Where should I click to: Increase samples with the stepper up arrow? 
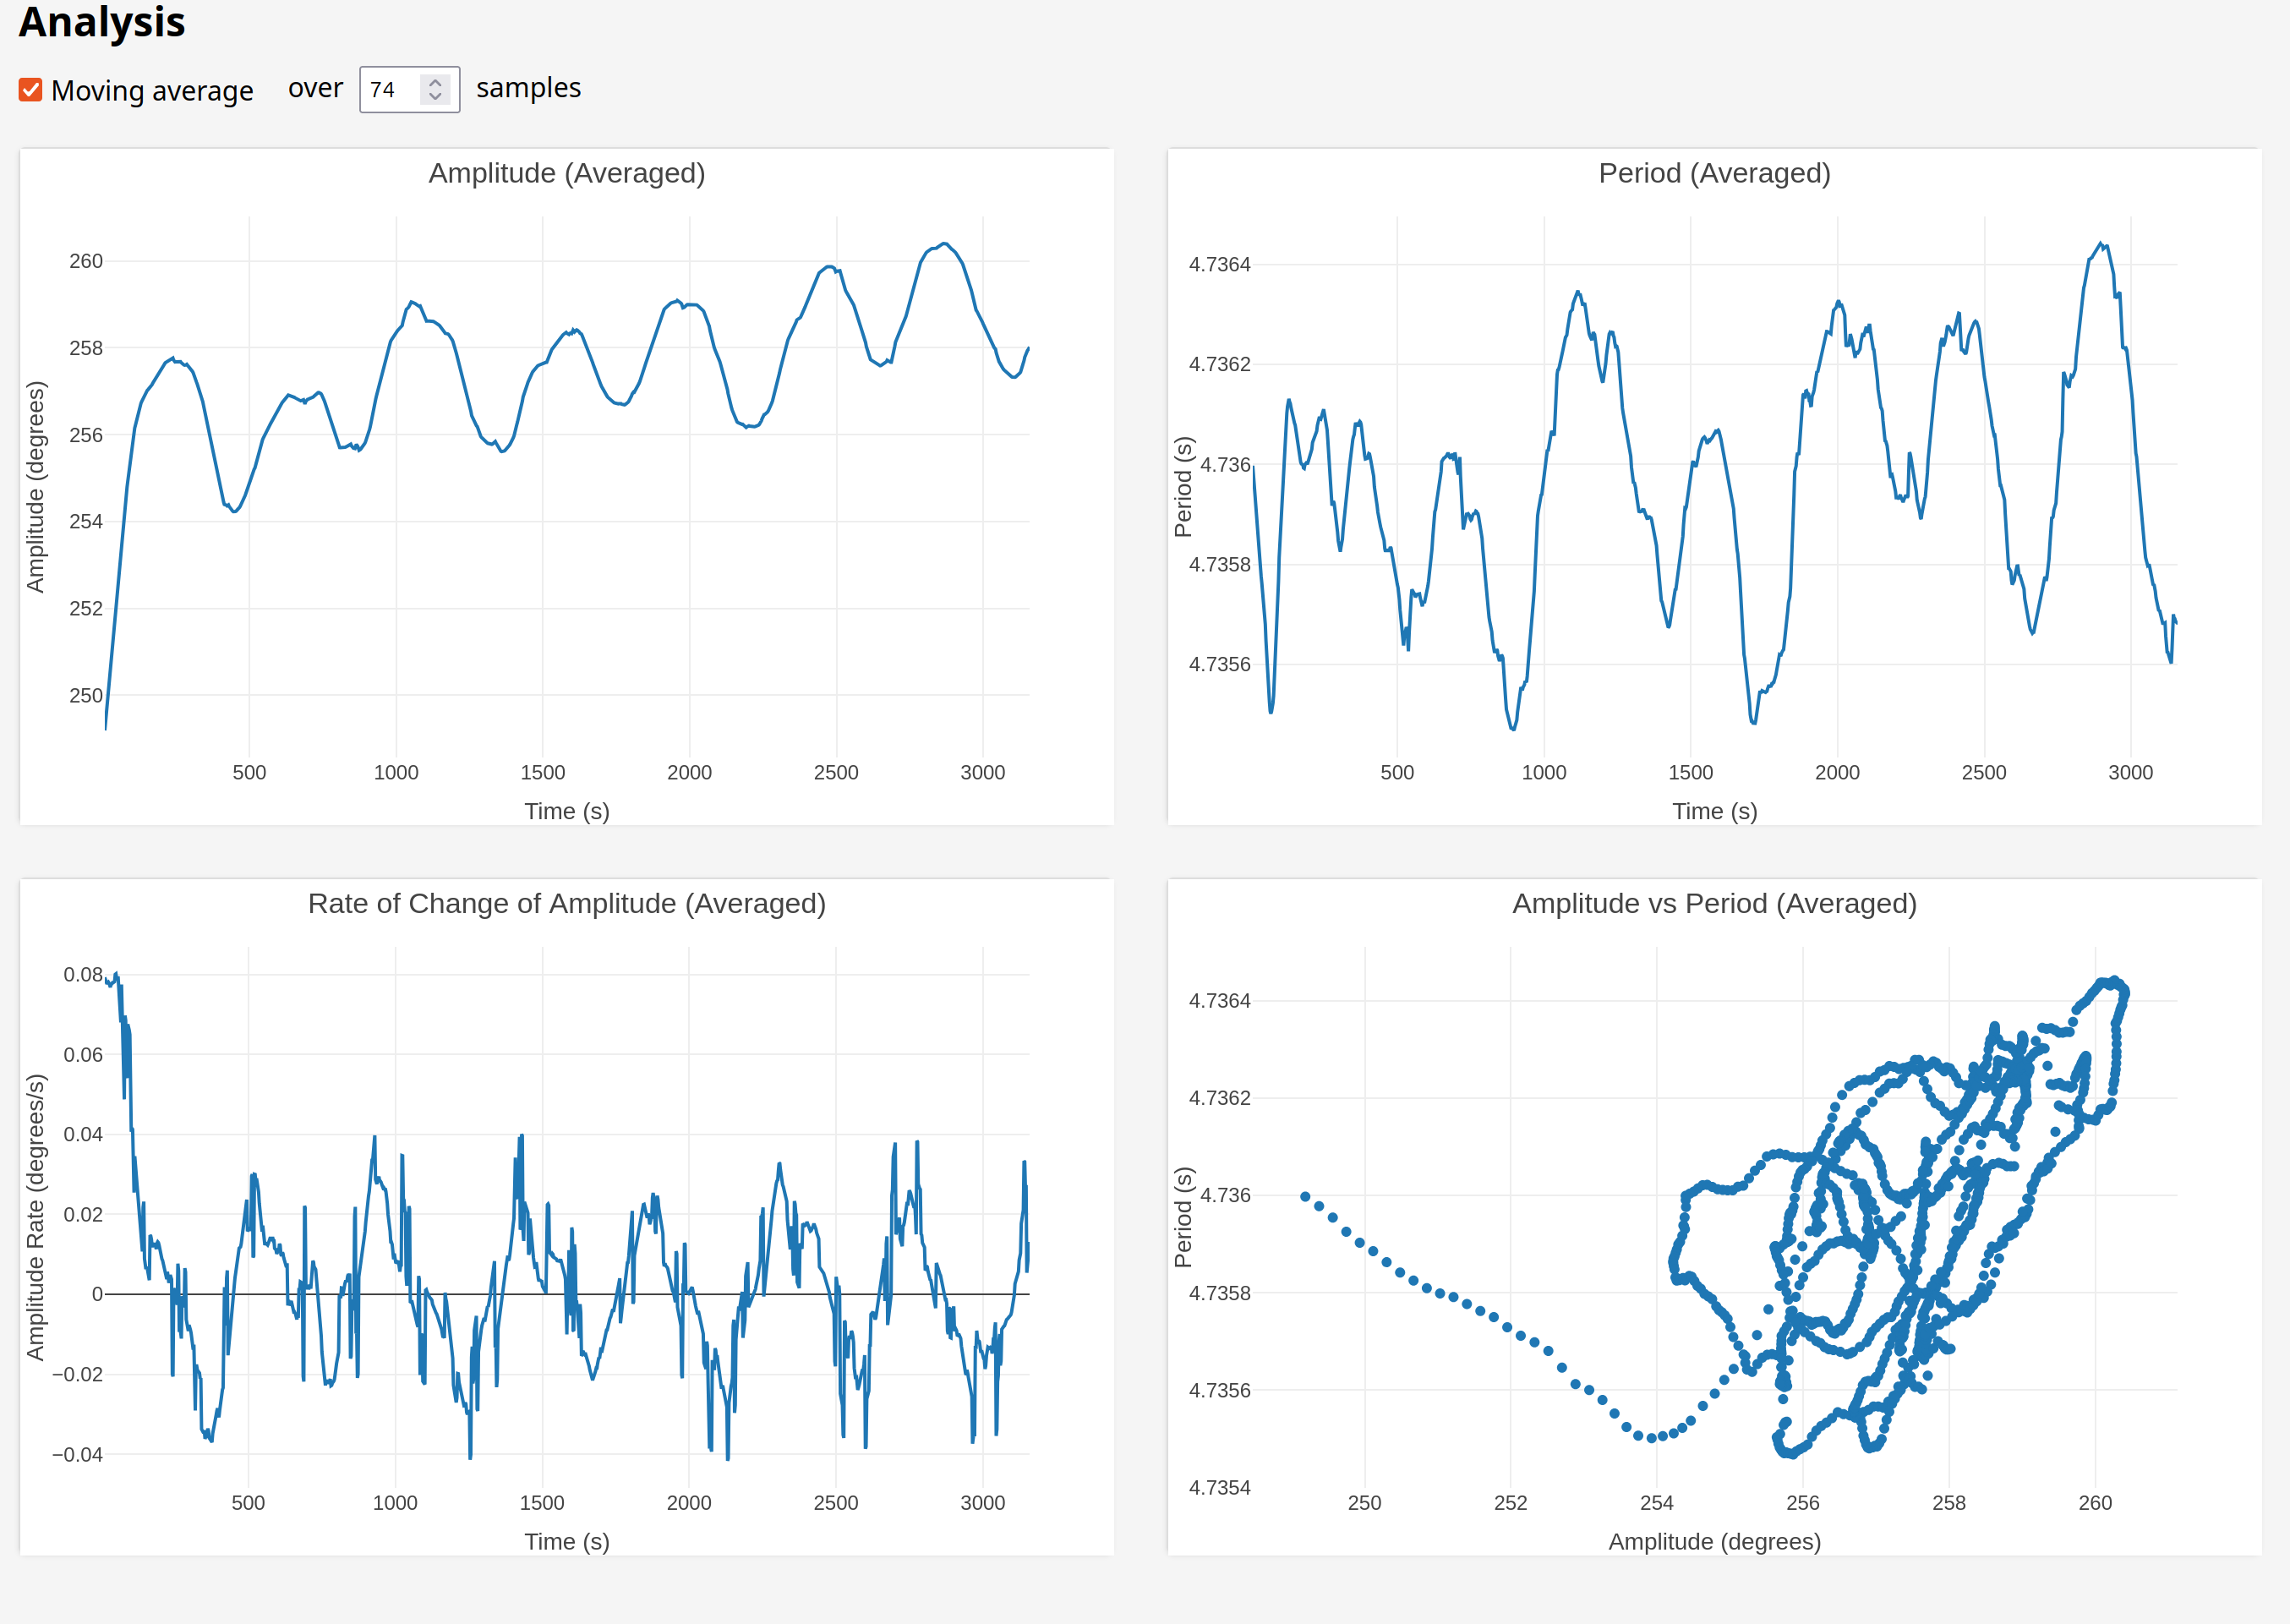click(435, 82)
